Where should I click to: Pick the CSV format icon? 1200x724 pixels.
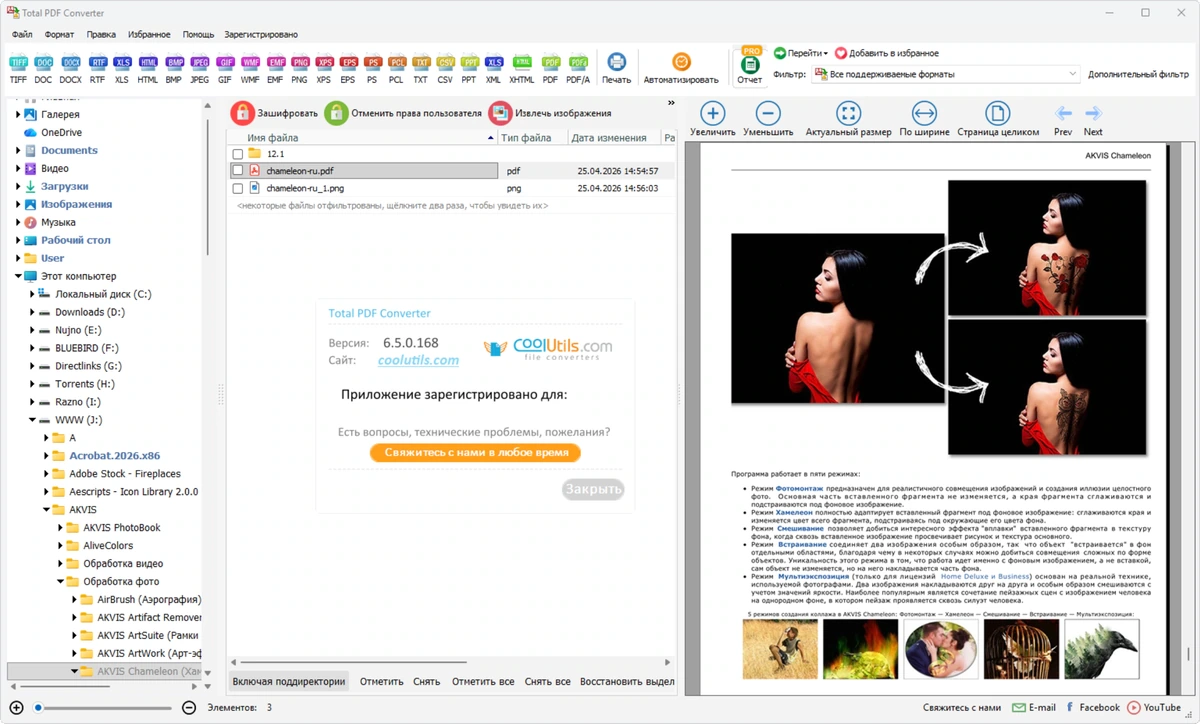coord(445,68)
